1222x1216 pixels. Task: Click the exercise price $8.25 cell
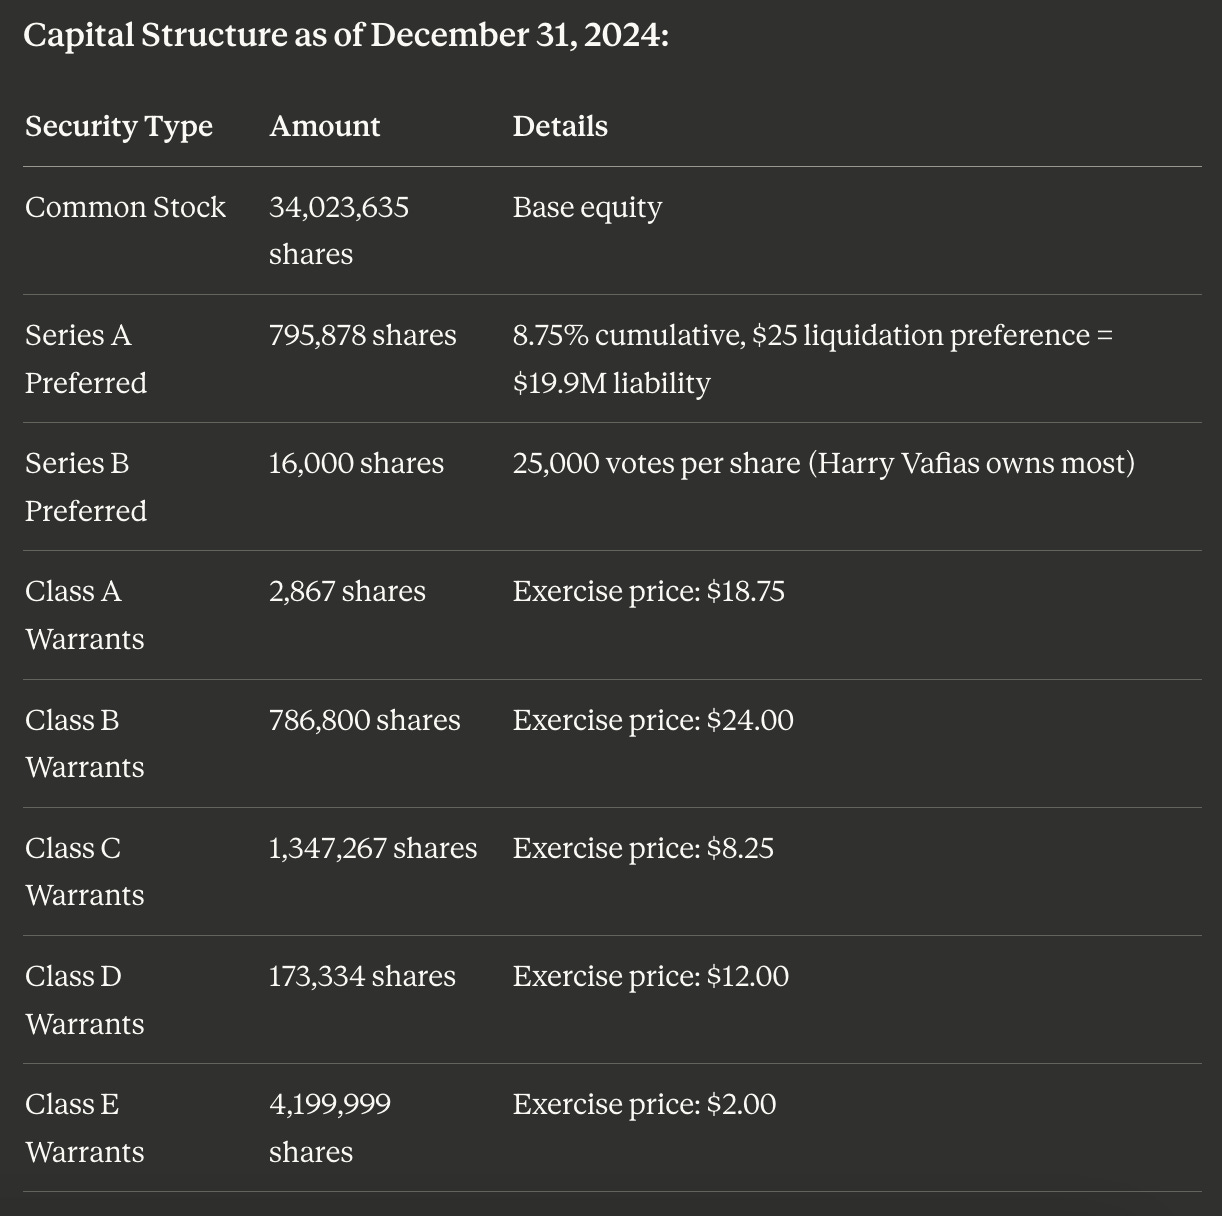click(643, 848)
